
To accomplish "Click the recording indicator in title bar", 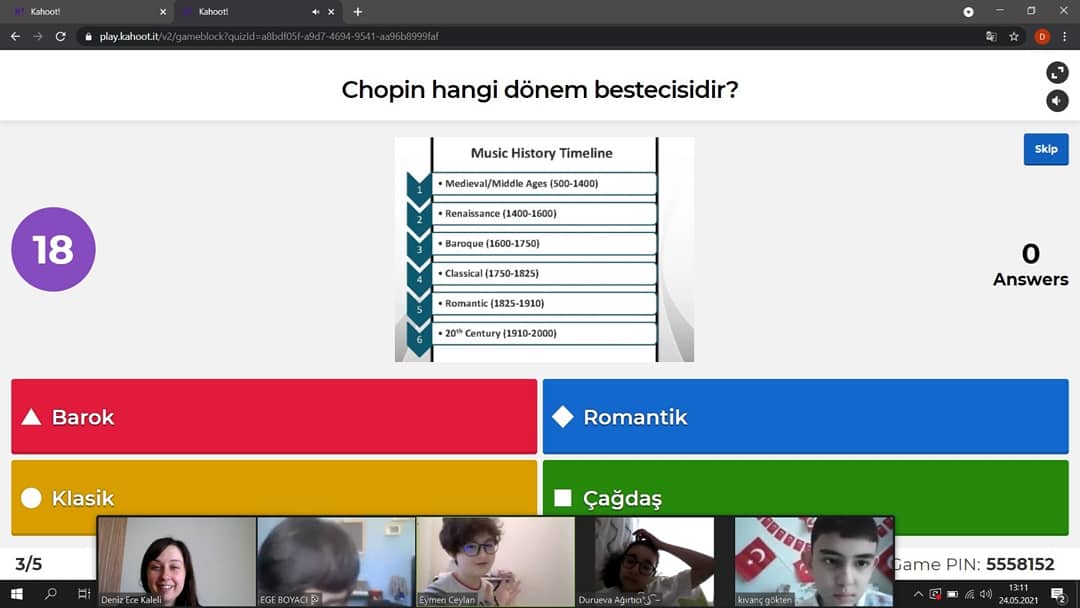I will tap(968, 12).
